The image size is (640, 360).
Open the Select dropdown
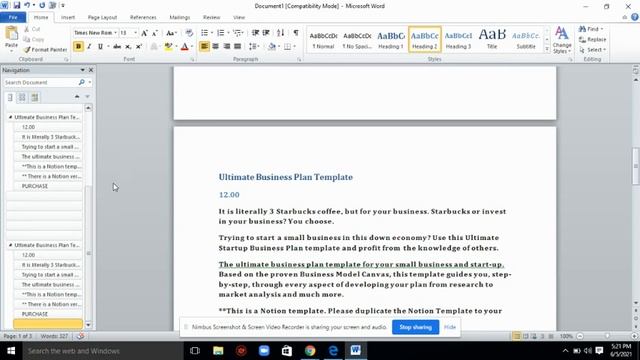[592, 50]
